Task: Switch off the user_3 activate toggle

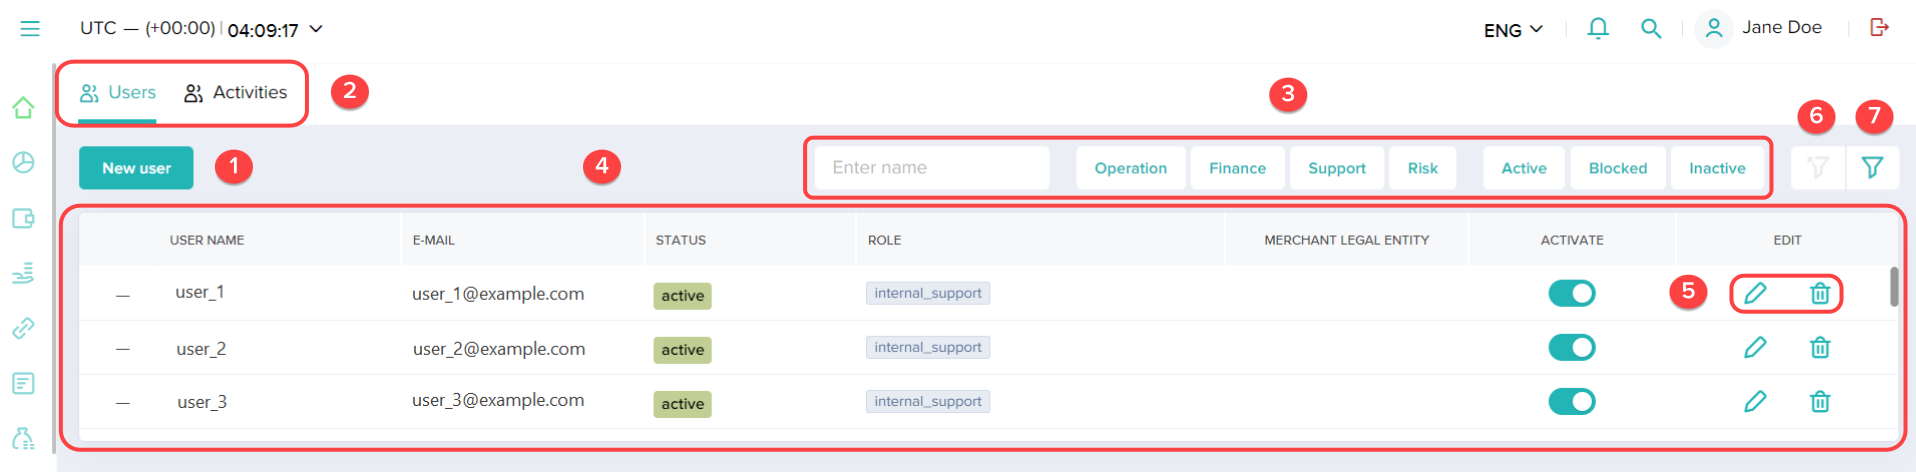Action: click(x=1571, y=402)
